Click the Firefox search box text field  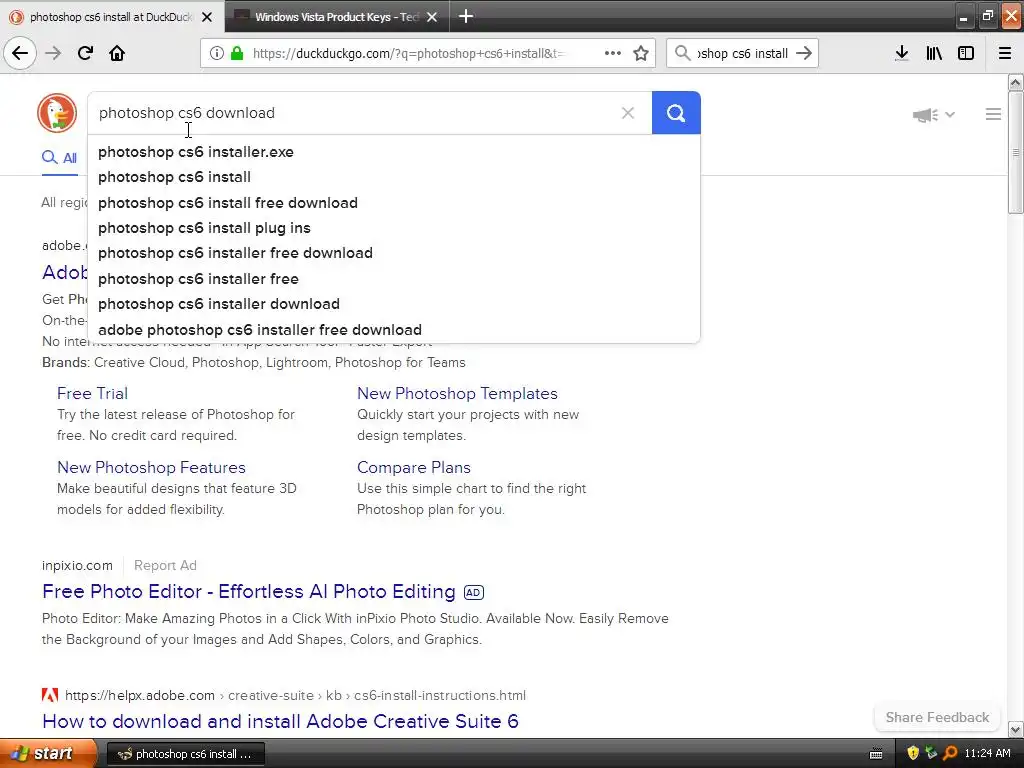pos(743,54)
